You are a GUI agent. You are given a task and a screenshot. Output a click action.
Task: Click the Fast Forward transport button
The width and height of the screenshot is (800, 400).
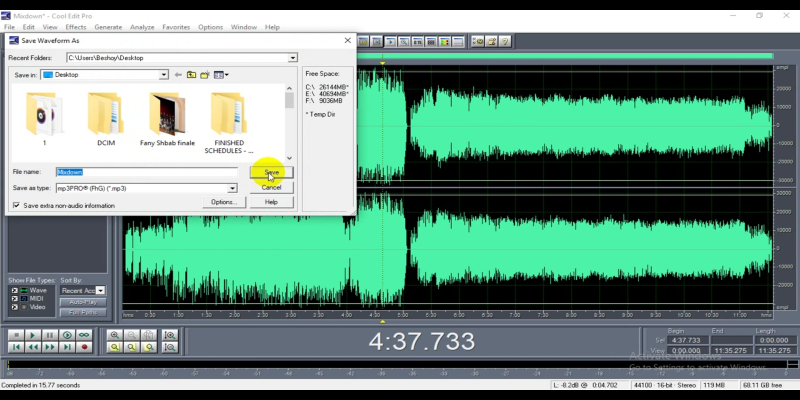[50, 347]
